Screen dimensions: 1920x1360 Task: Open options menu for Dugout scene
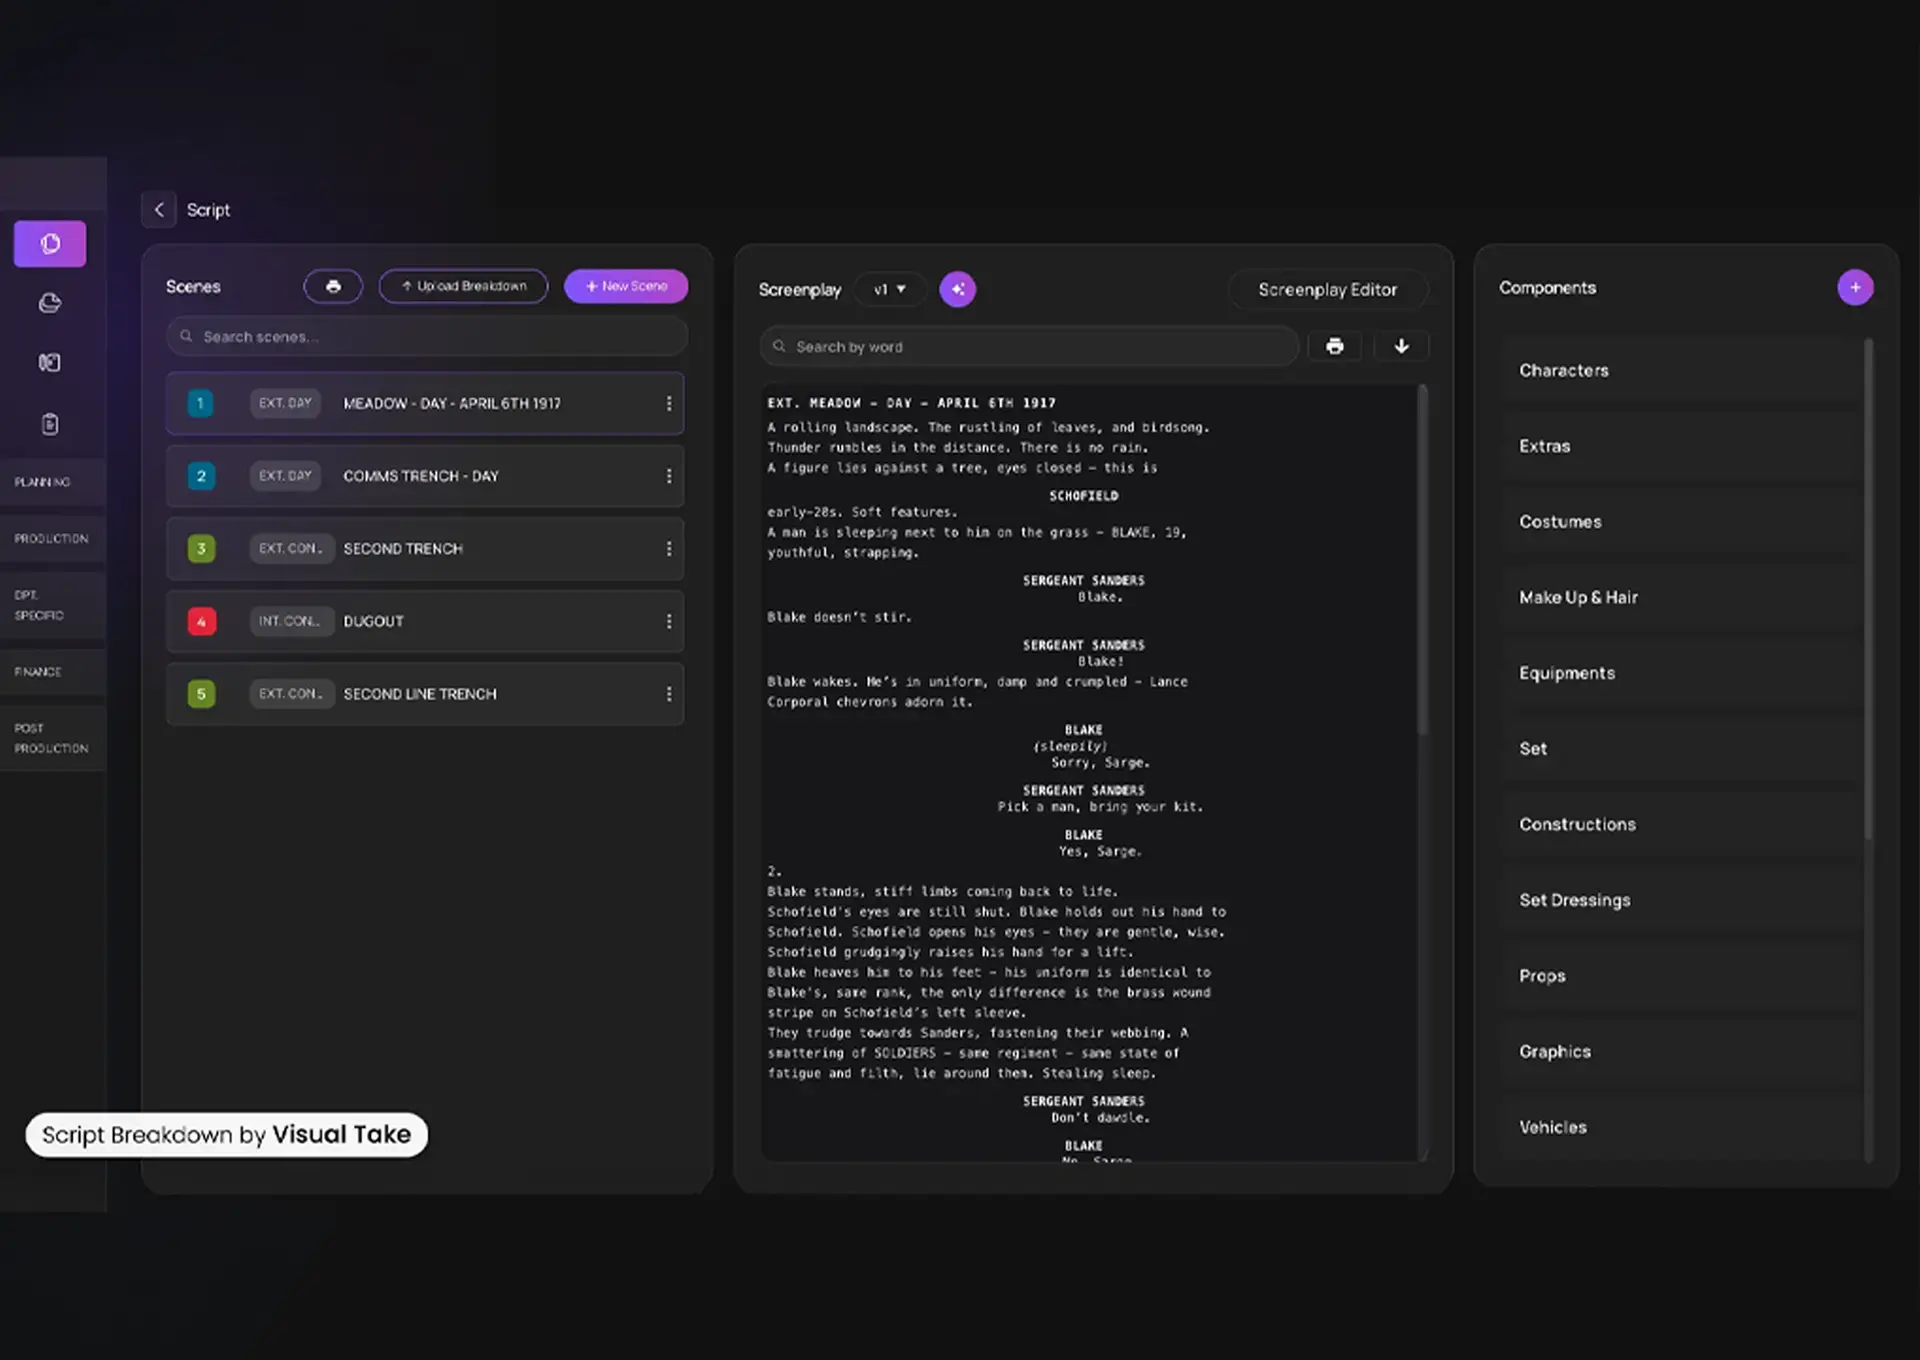click(669, 621)
